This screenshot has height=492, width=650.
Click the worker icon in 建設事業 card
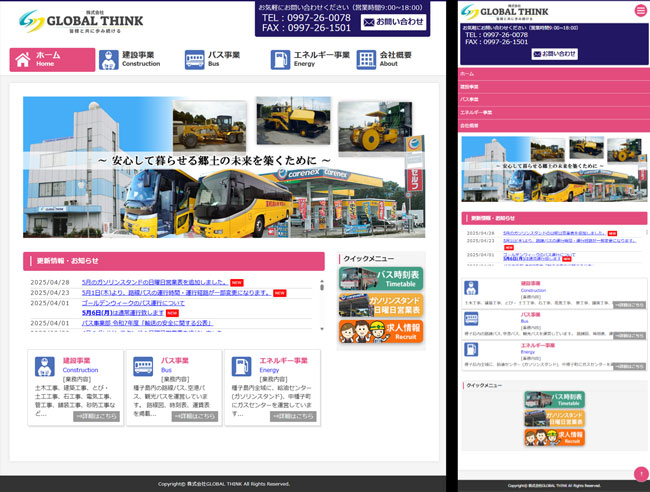[x=44, y=365]
